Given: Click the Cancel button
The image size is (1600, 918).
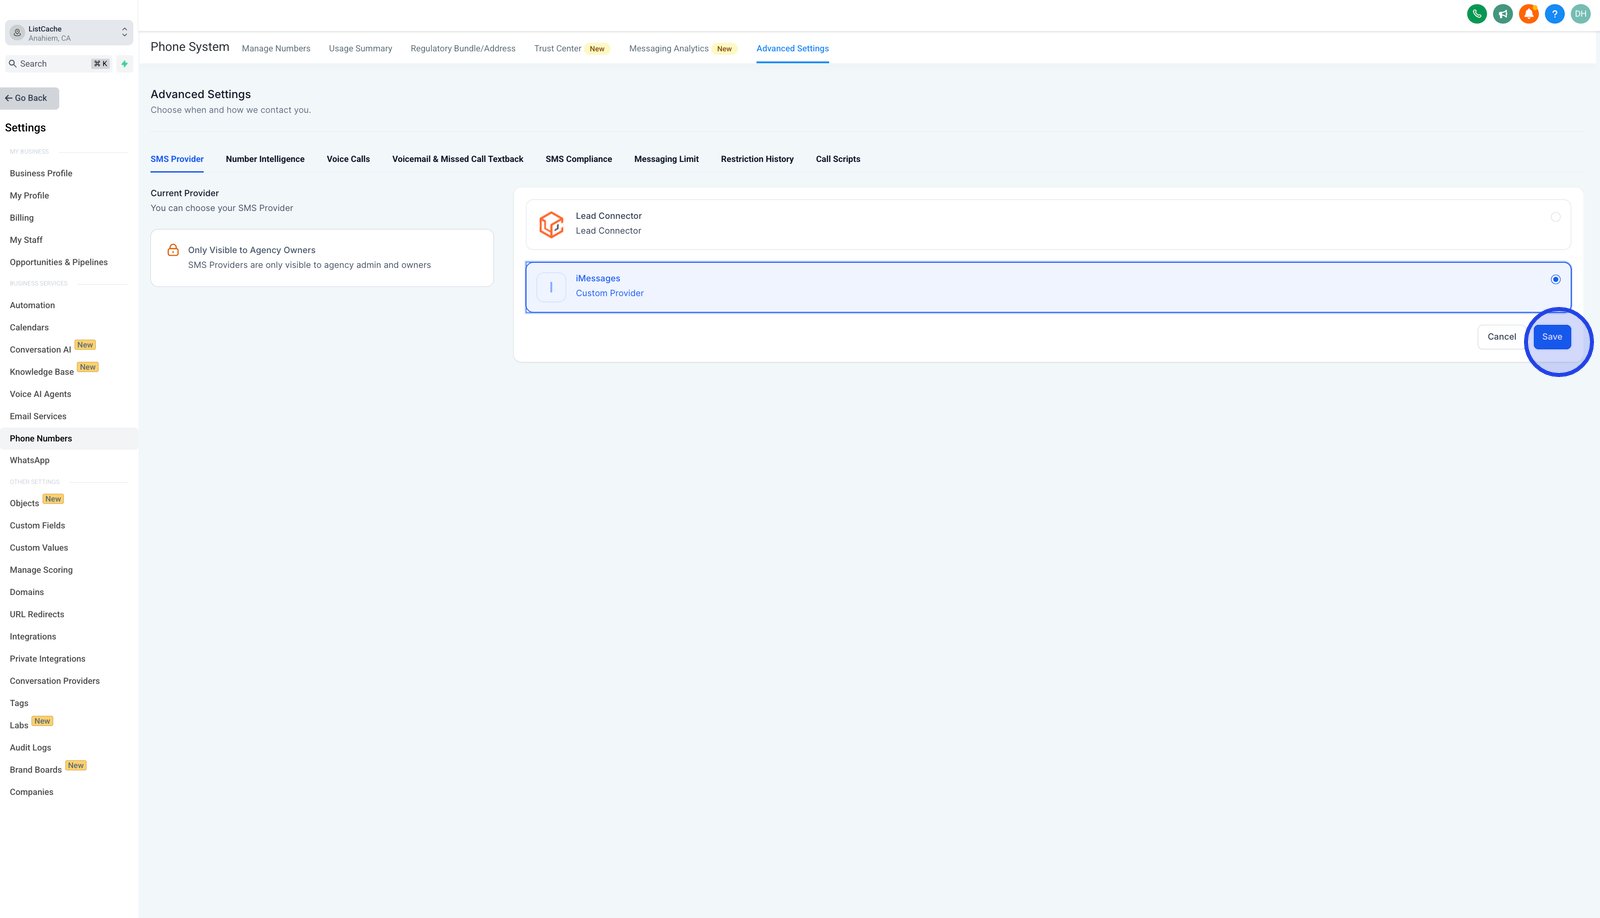Looking at the screenshot, I should coord(1501,337).
